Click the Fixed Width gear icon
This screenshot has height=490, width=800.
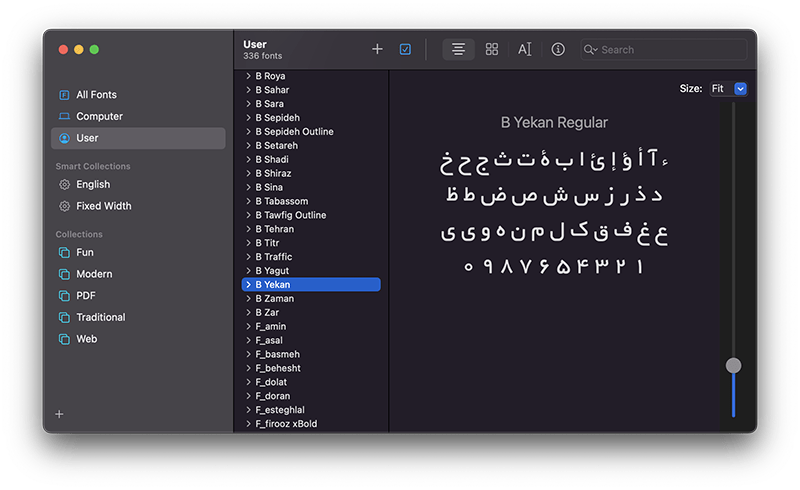(64, 206)
